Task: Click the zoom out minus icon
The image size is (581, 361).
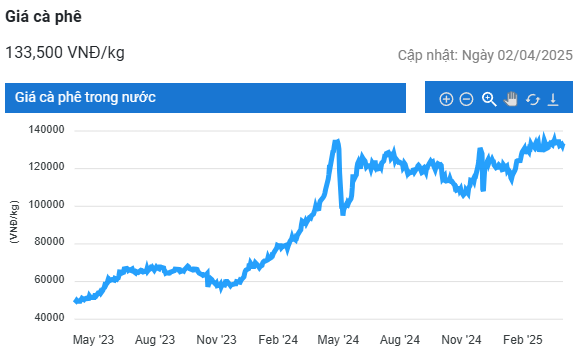Action: coord(467,99)
